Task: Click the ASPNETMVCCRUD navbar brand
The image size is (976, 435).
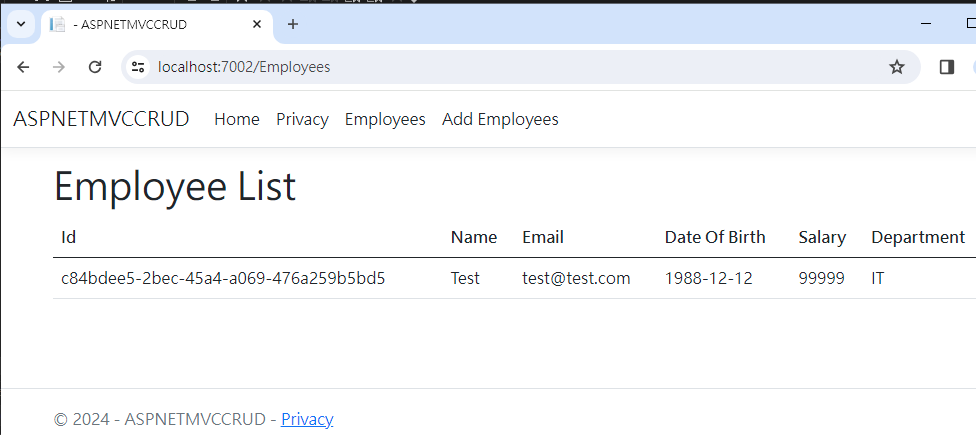Action: click(101, 119)
